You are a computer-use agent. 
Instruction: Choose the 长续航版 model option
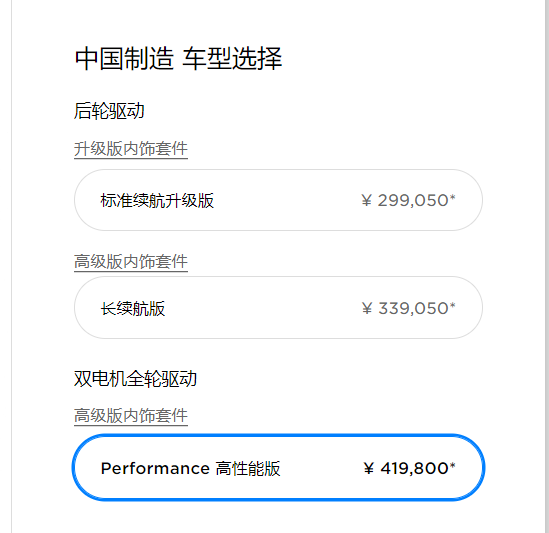click(x=278, y=307)
